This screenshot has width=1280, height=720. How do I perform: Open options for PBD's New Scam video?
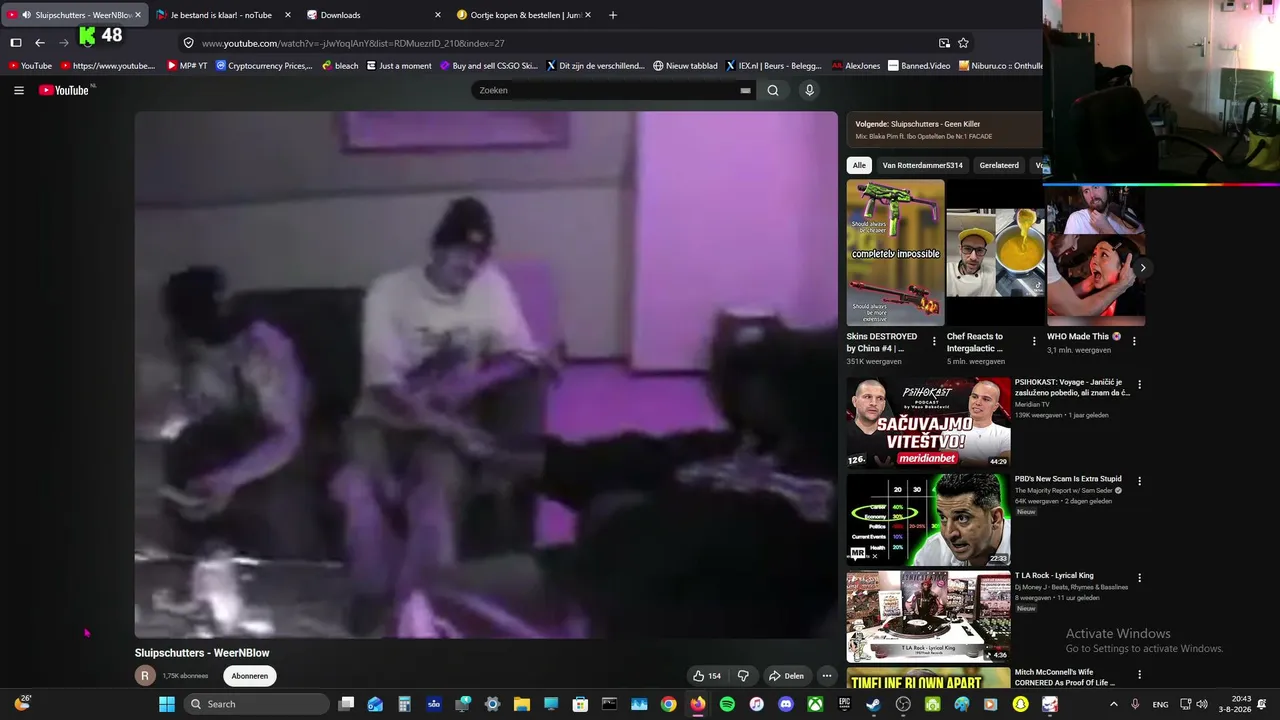[1139, 481]
